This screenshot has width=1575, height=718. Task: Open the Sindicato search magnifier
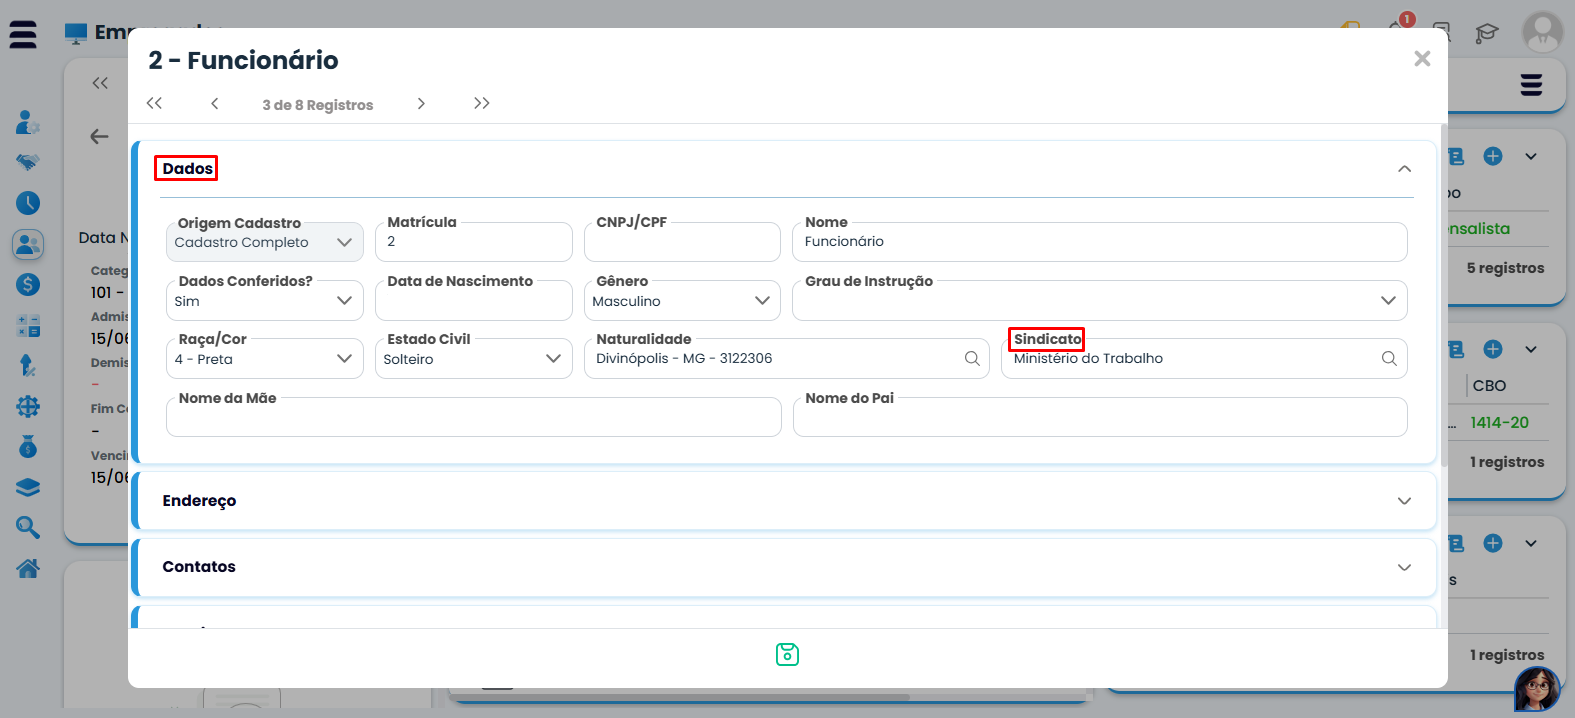tap(1389, 358)
